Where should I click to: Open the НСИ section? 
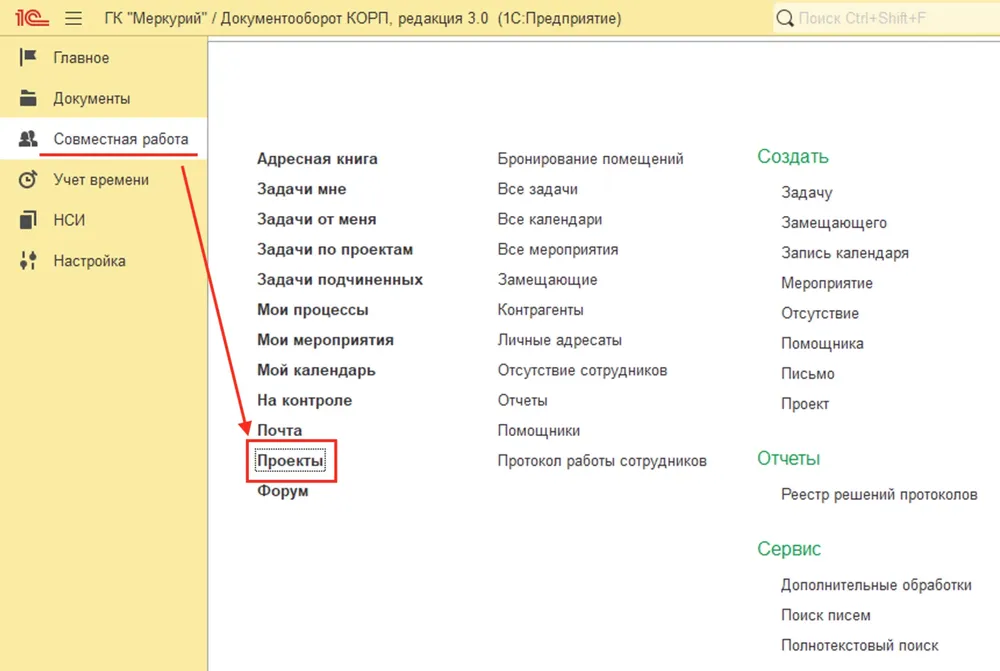69,220
